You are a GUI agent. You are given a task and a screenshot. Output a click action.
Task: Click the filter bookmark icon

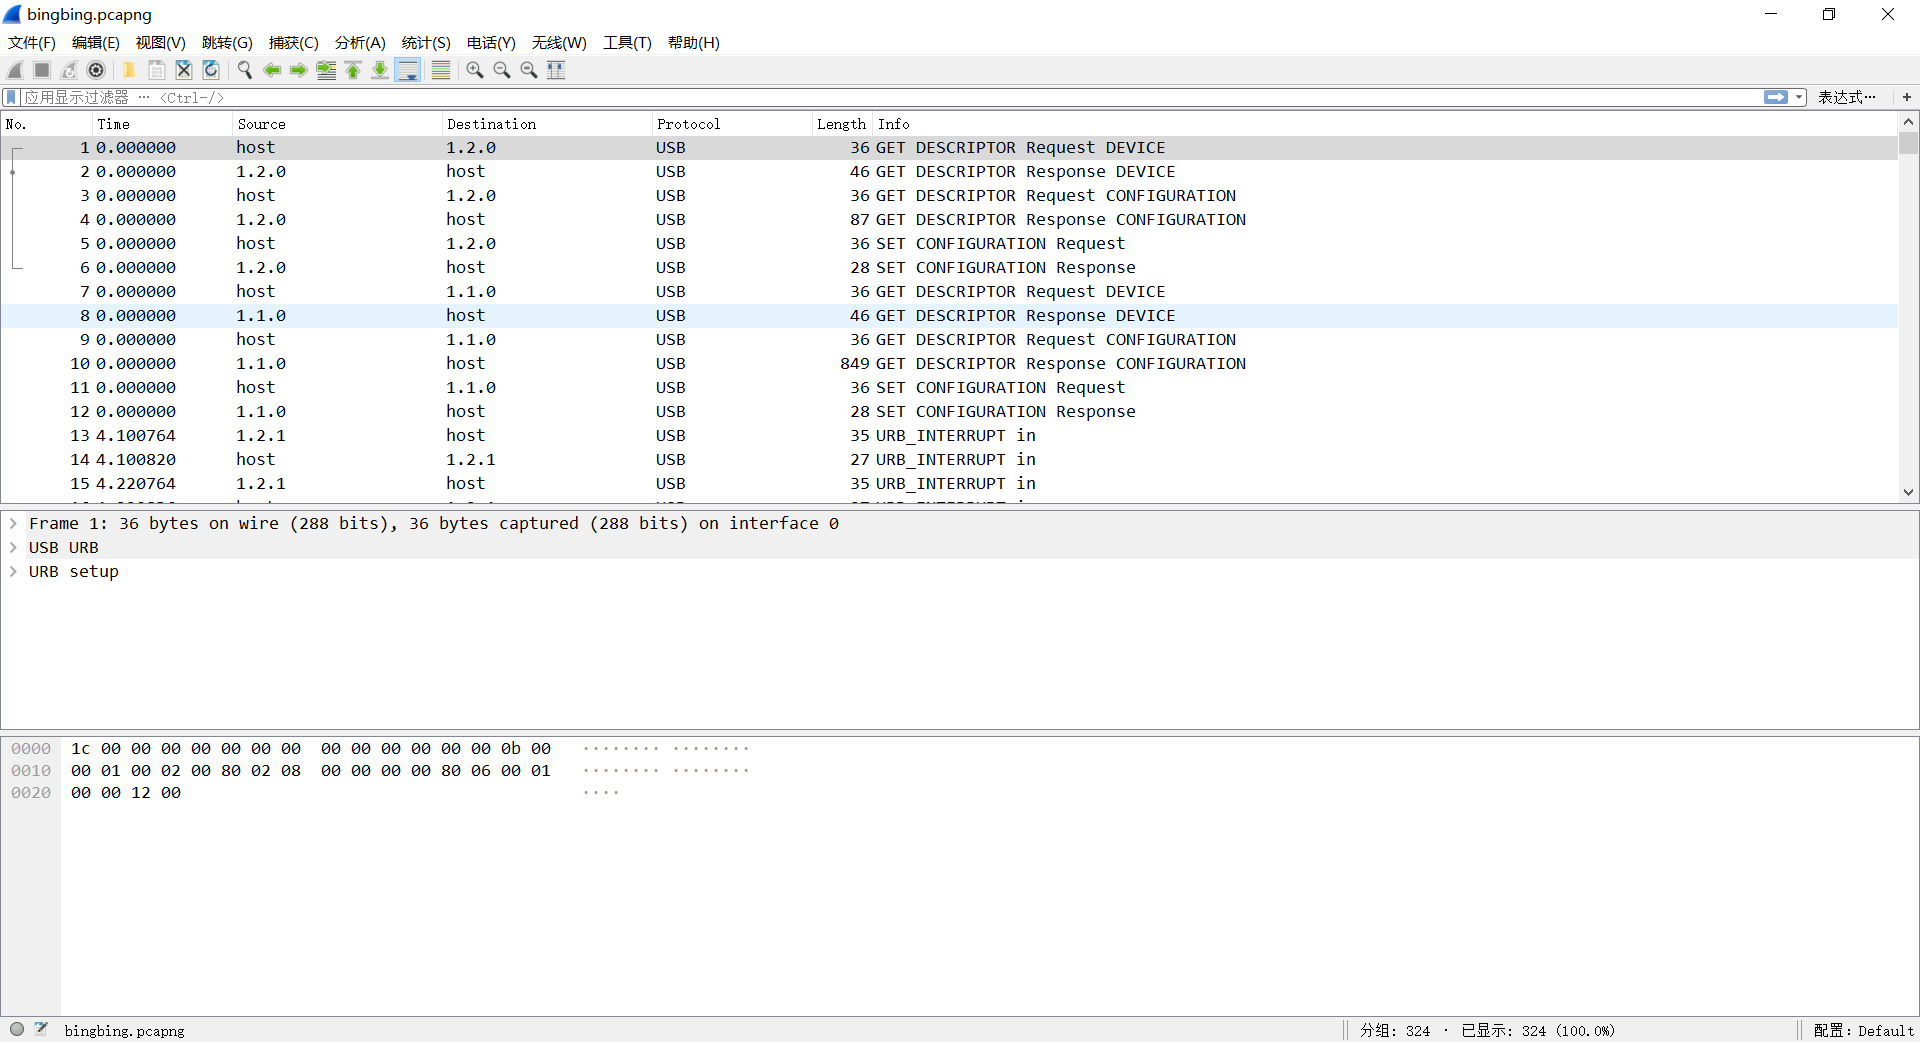pos(11,97)
